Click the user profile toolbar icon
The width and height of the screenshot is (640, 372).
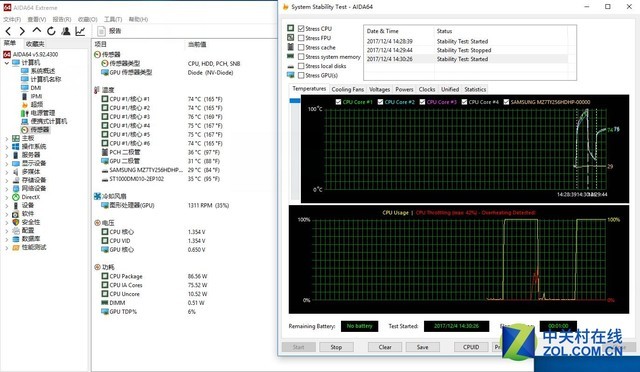[66, 31]
